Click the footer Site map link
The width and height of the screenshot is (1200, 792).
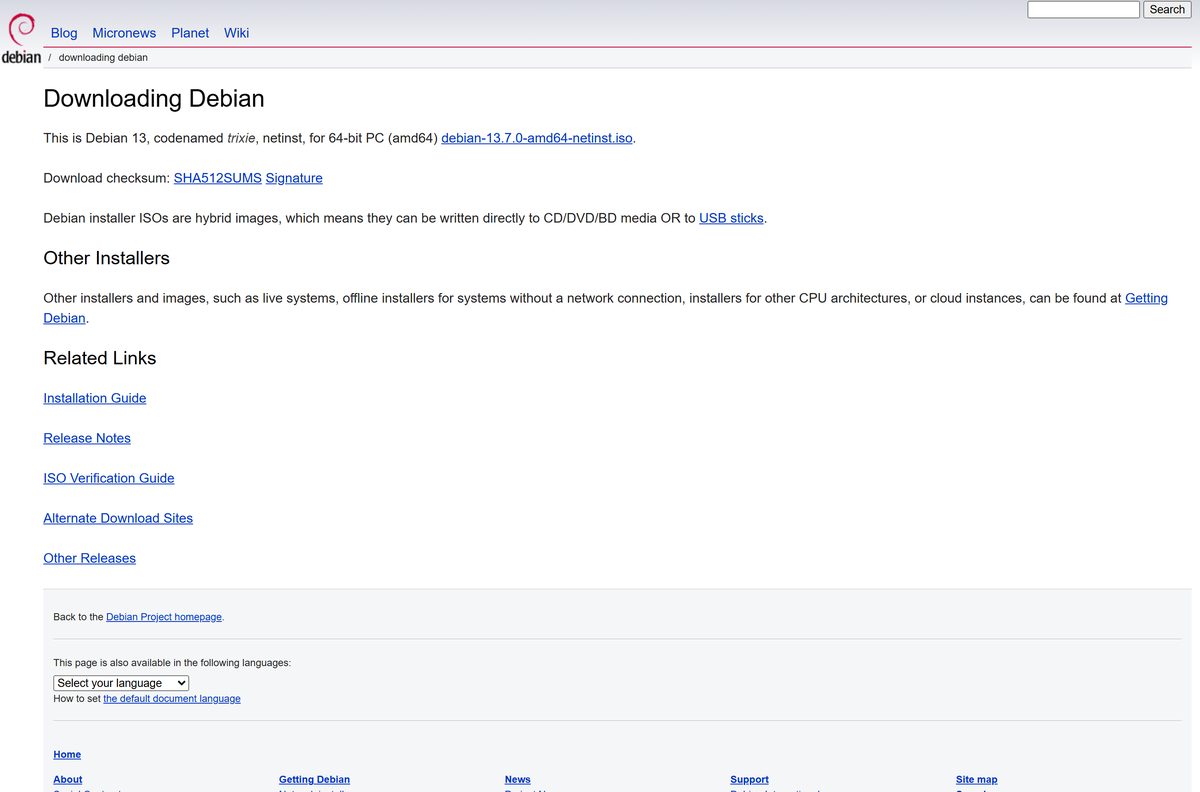click(x=977, y=780)
